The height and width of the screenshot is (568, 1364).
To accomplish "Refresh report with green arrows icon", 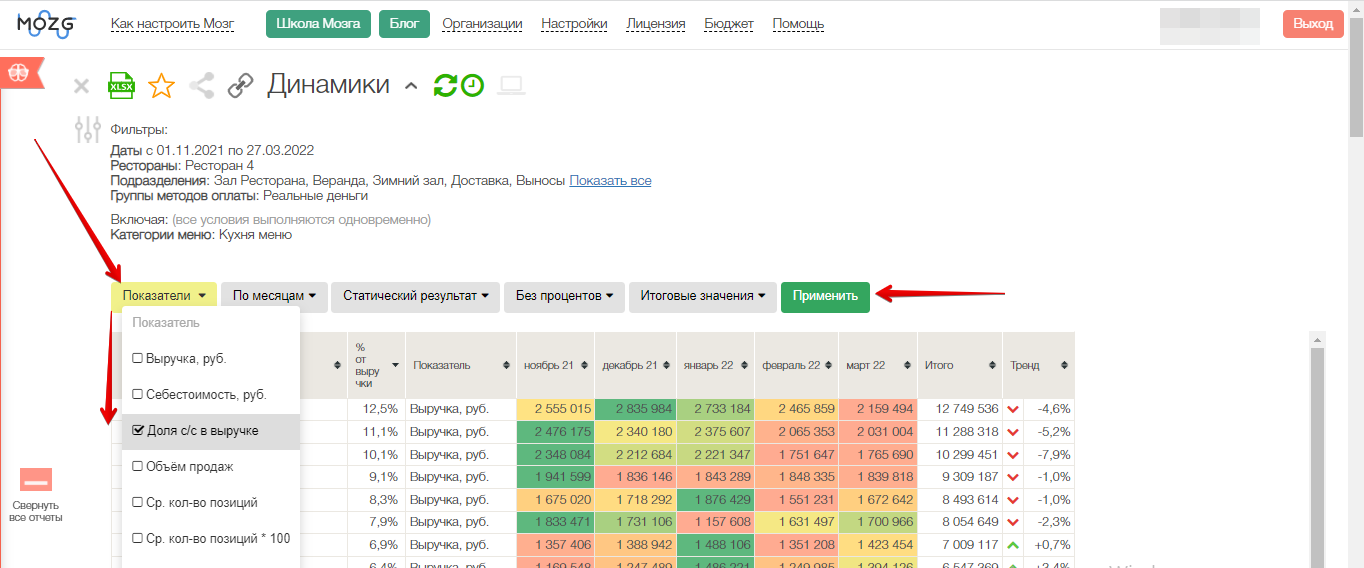I will (x=445, y=86).
